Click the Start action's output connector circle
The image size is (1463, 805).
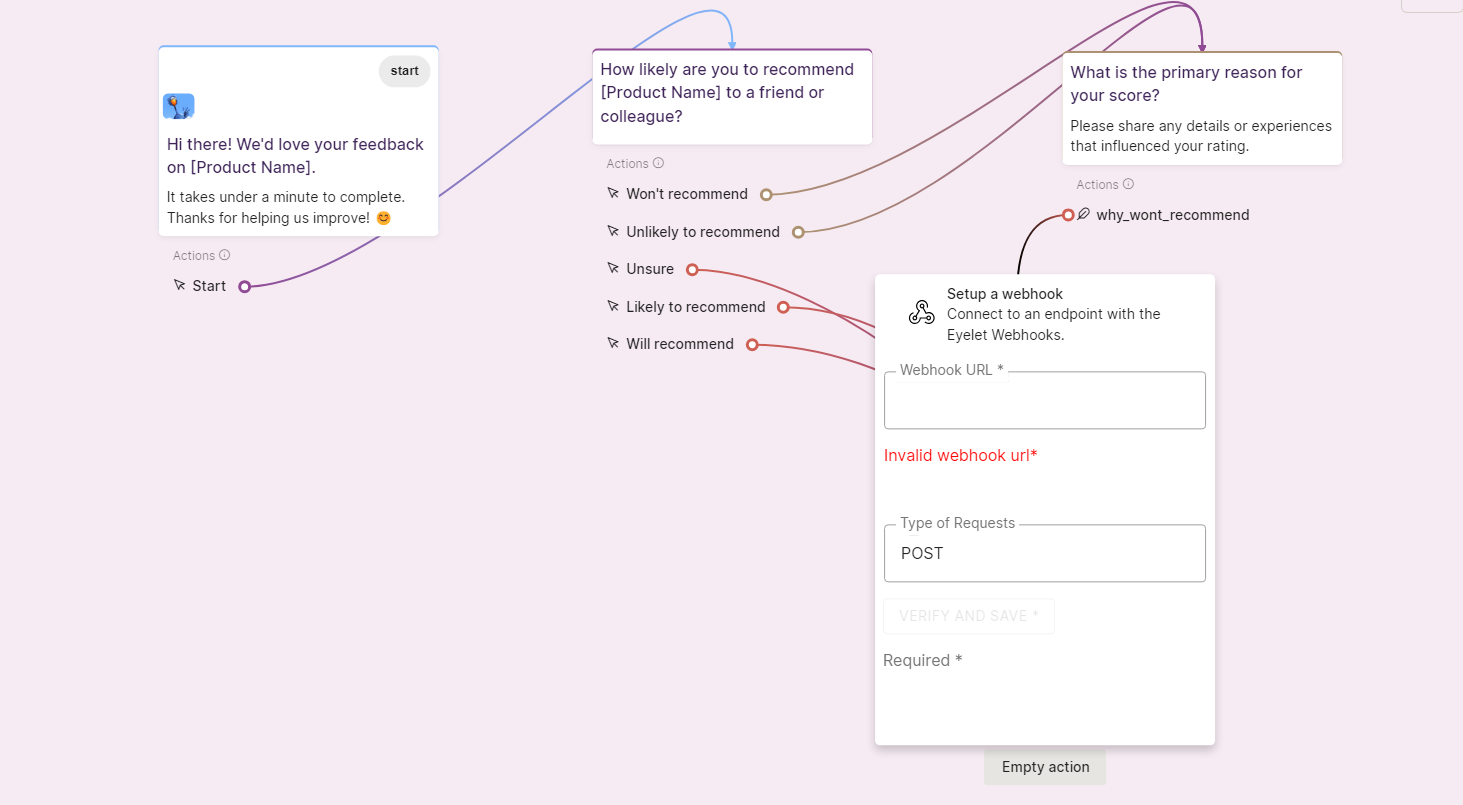(x=244, y=287)
